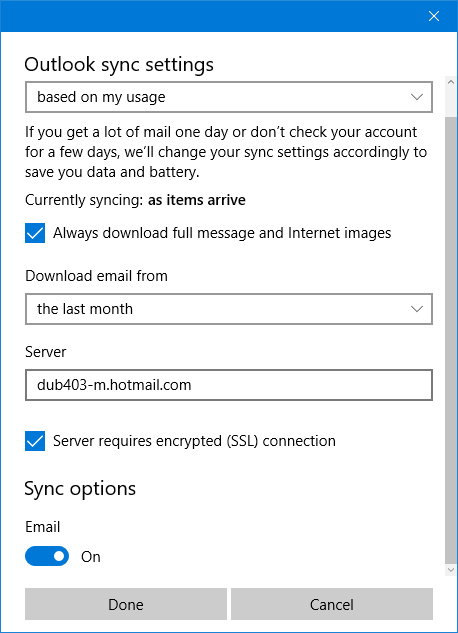Click the 'Sync options' heading

click(80, 489)
